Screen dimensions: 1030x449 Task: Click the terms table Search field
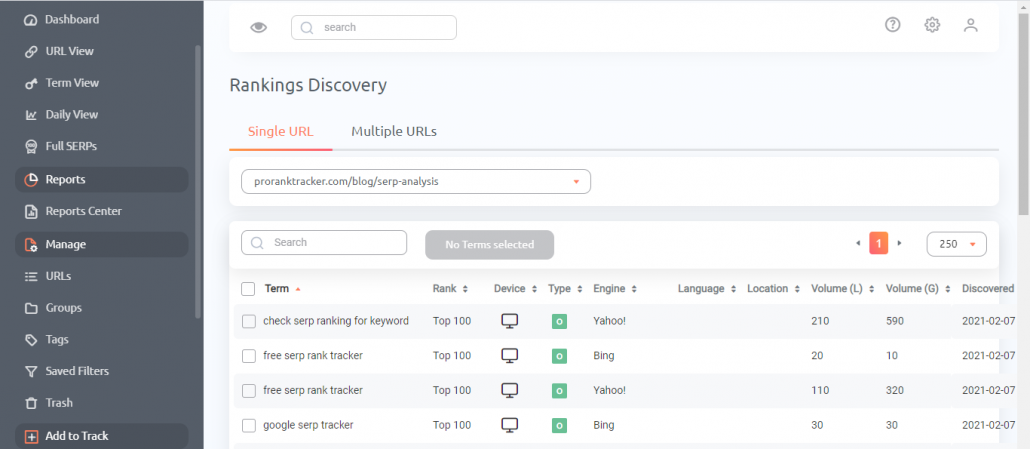(x=324, y=242)
